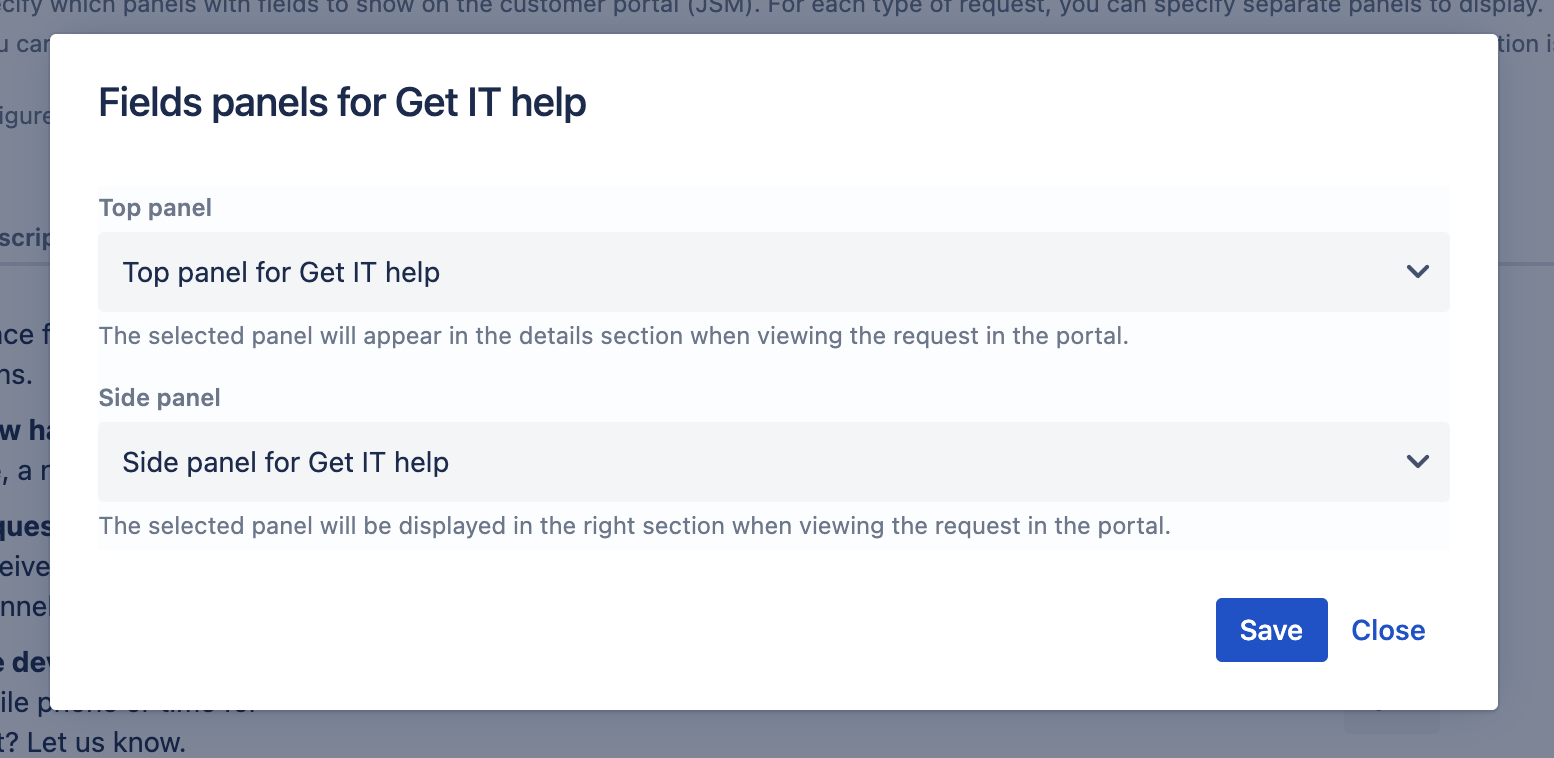This screenshot has width=1554, height=758.
Task: Expand the Side panel dropdown chevron
Action: 1417,462
